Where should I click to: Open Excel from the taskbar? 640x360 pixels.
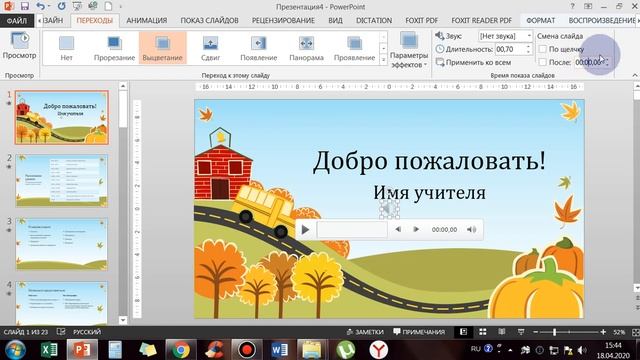[x=49, y=350]
